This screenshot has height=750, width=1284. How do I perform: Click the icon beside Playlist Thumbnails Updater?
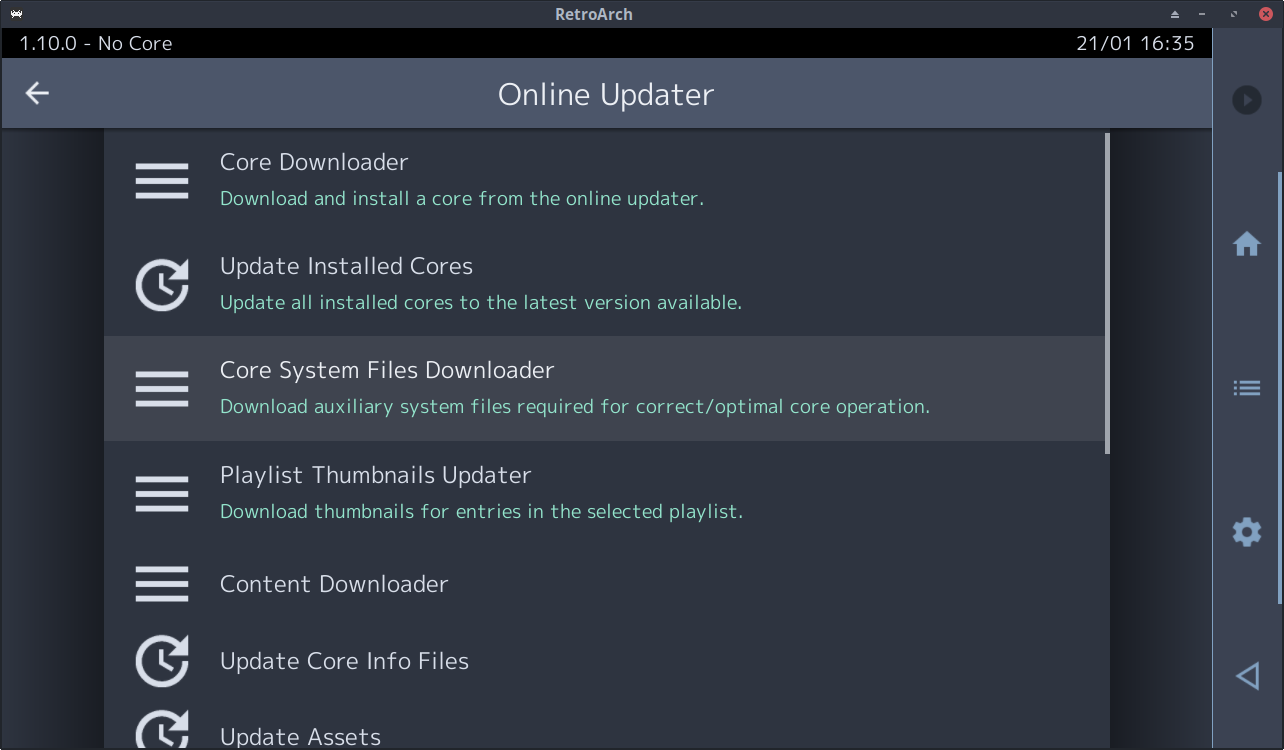(x=161, y=492)
